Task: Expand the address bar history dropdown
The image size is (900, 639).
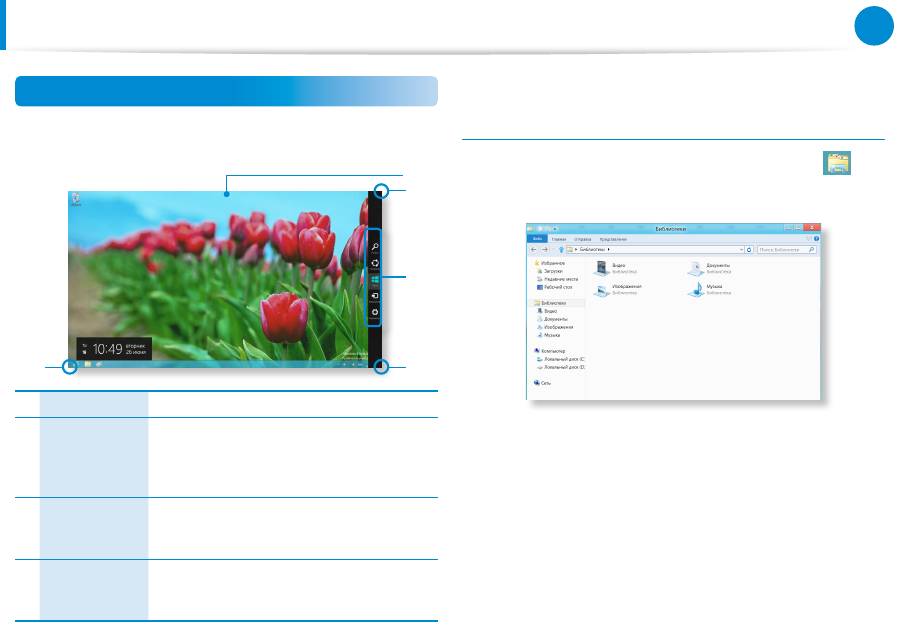Action: click(x=740, y=249)
